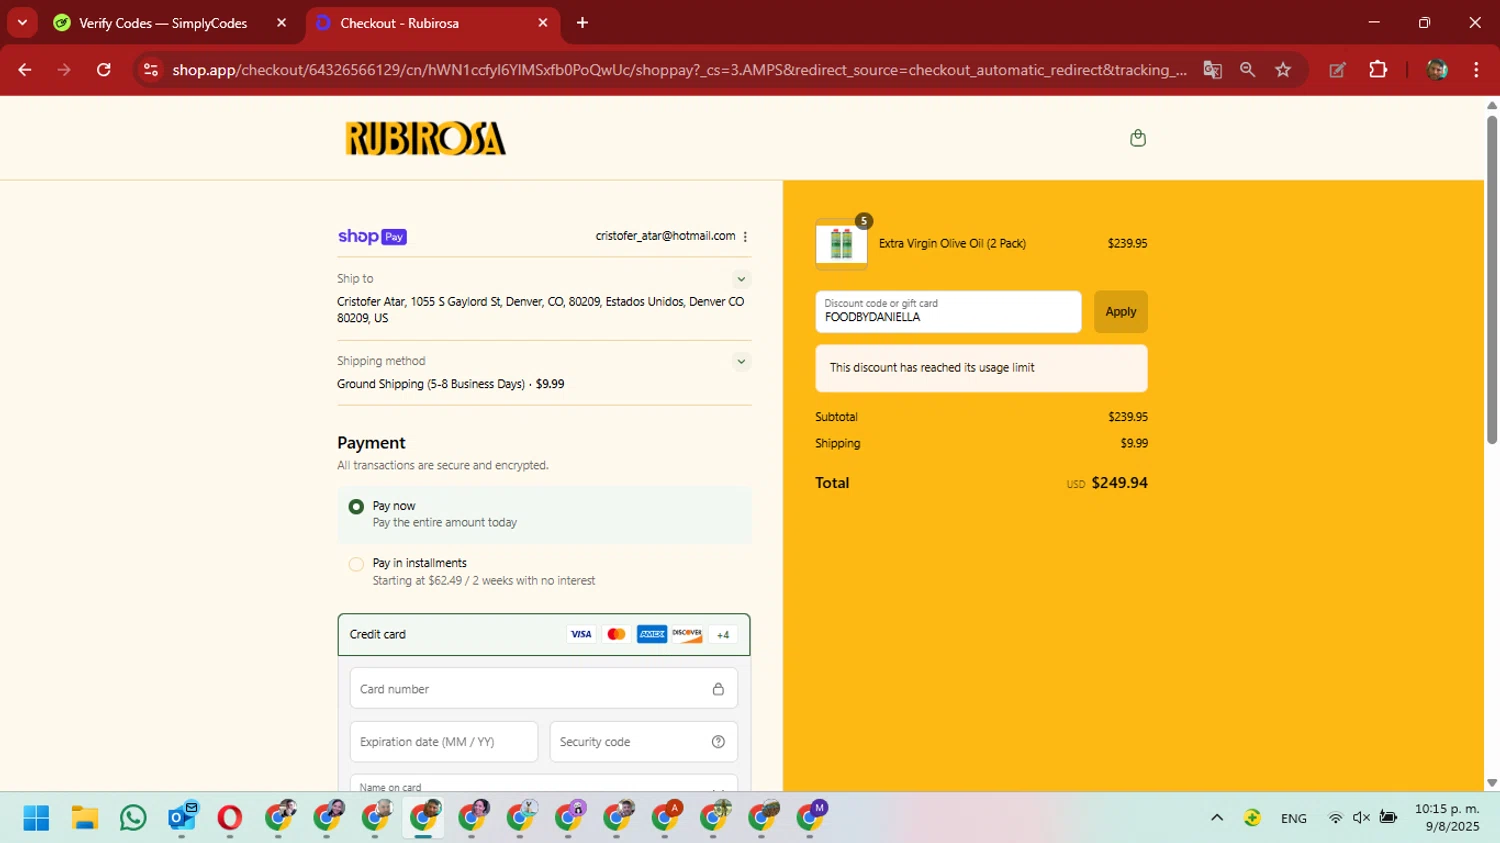Click the email cristofer_atar@hotmail.com

click(665, 236)
